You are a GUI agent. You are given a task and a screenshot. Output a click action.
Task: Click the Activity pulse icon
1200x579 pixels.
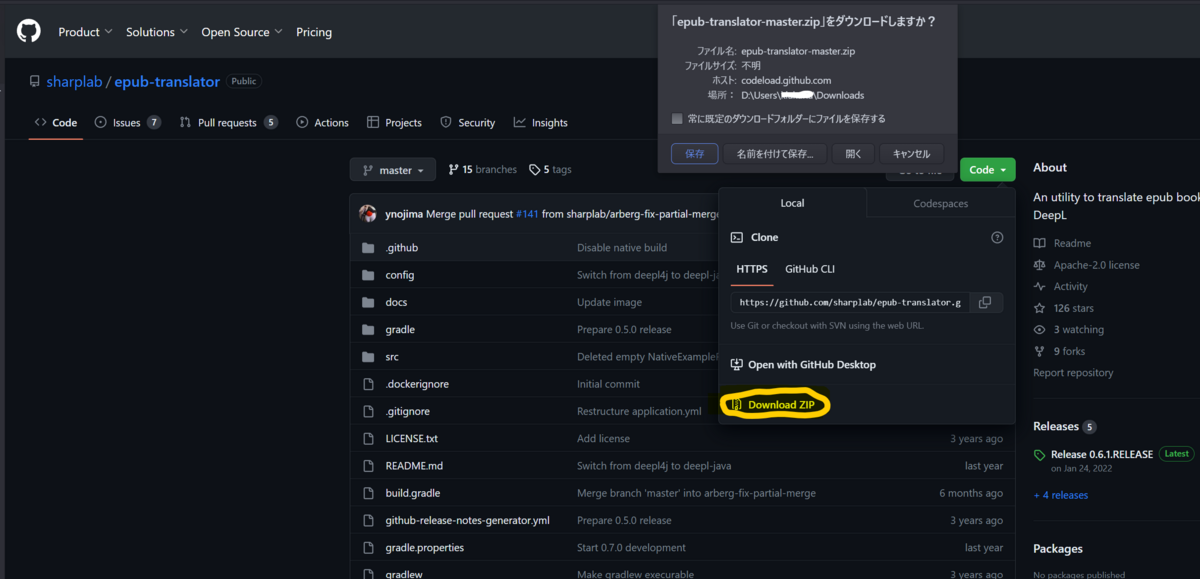point(1040,287)
